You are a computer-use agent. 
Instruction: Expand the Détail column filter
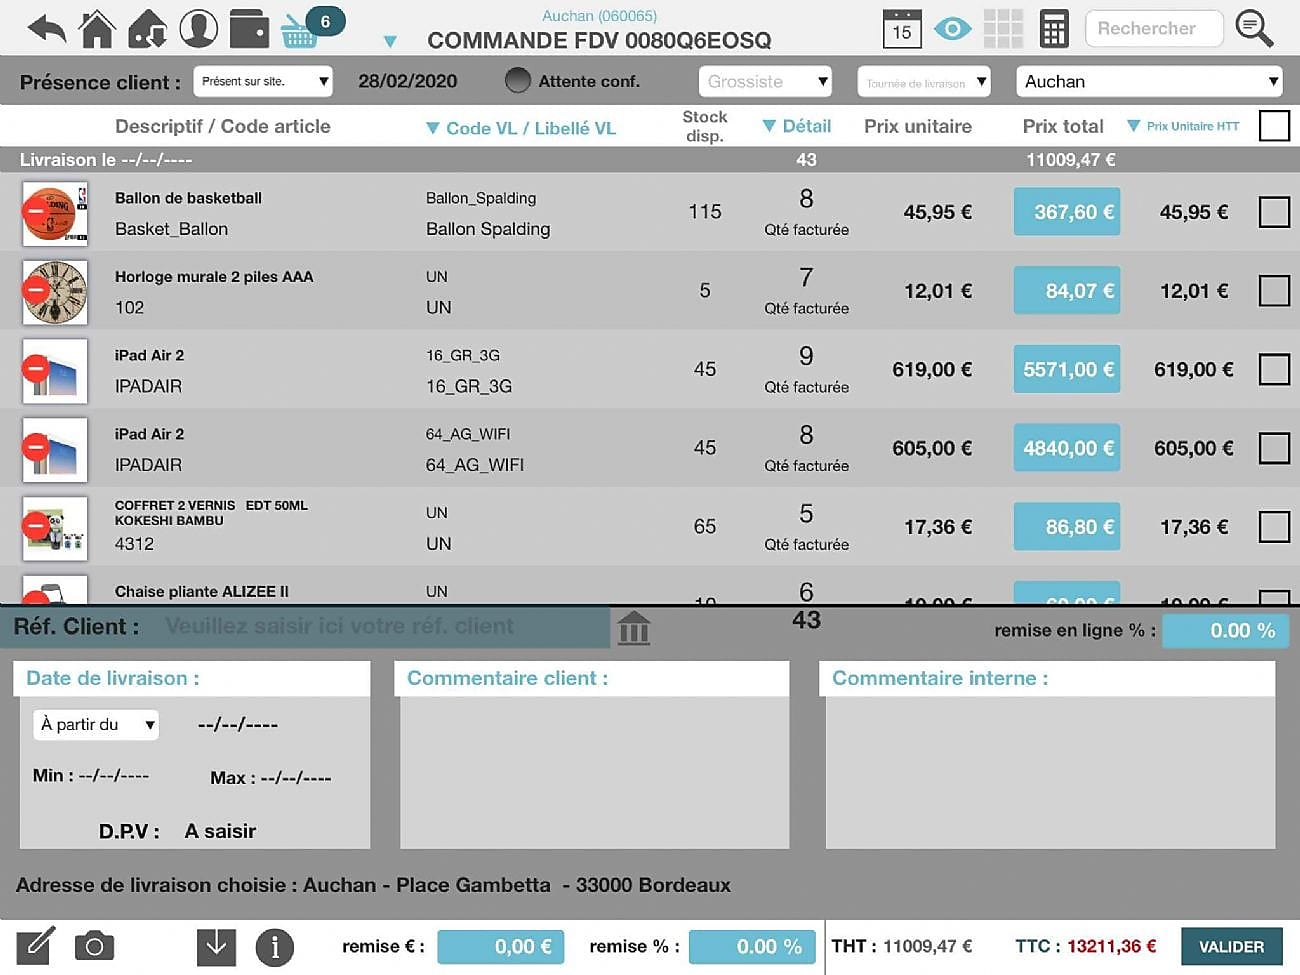797,126
